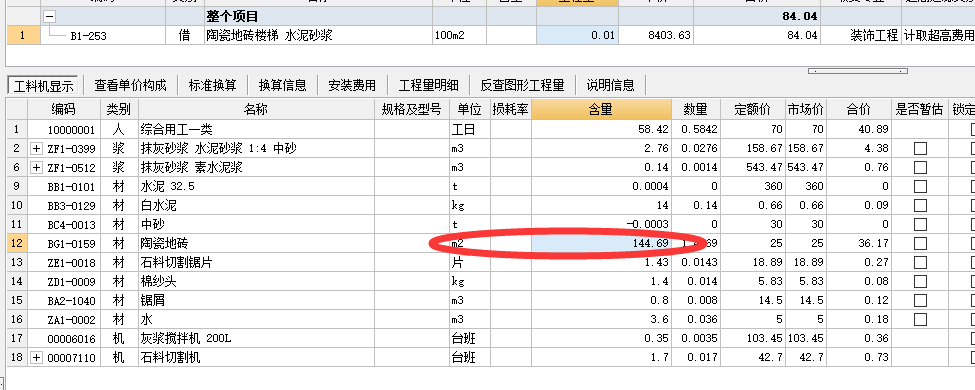Viewport: 975px width, 390px height.
Task: Click the 定额价 column header
Action: [x=752, y=110]
